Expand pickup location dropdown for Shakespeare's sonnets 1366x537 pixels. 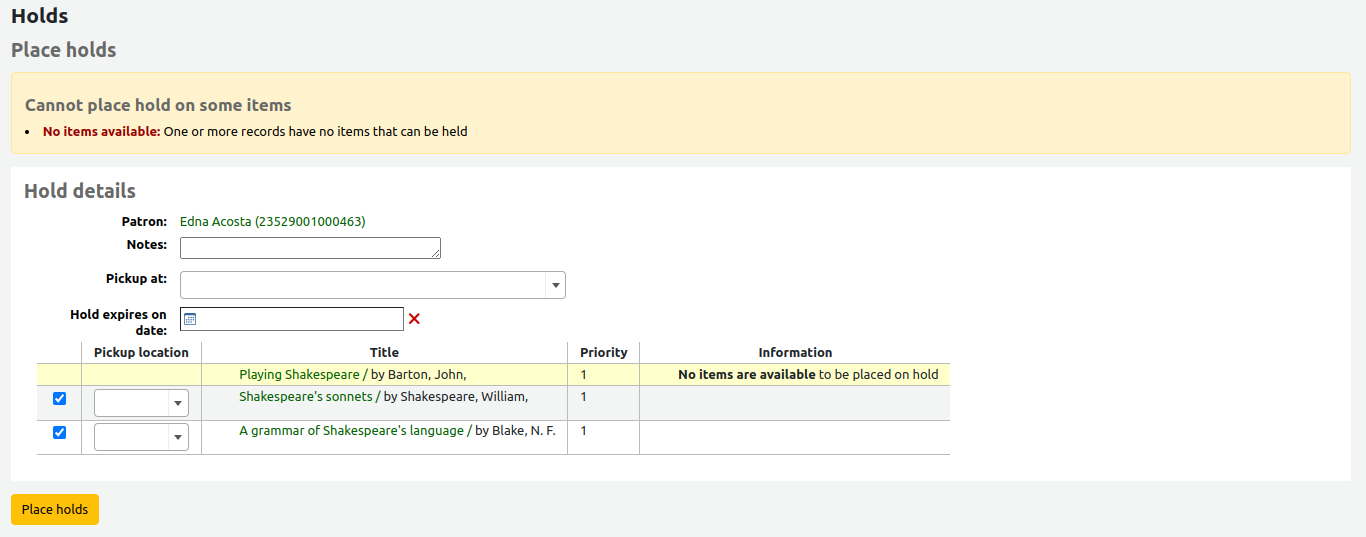(141, 403)
